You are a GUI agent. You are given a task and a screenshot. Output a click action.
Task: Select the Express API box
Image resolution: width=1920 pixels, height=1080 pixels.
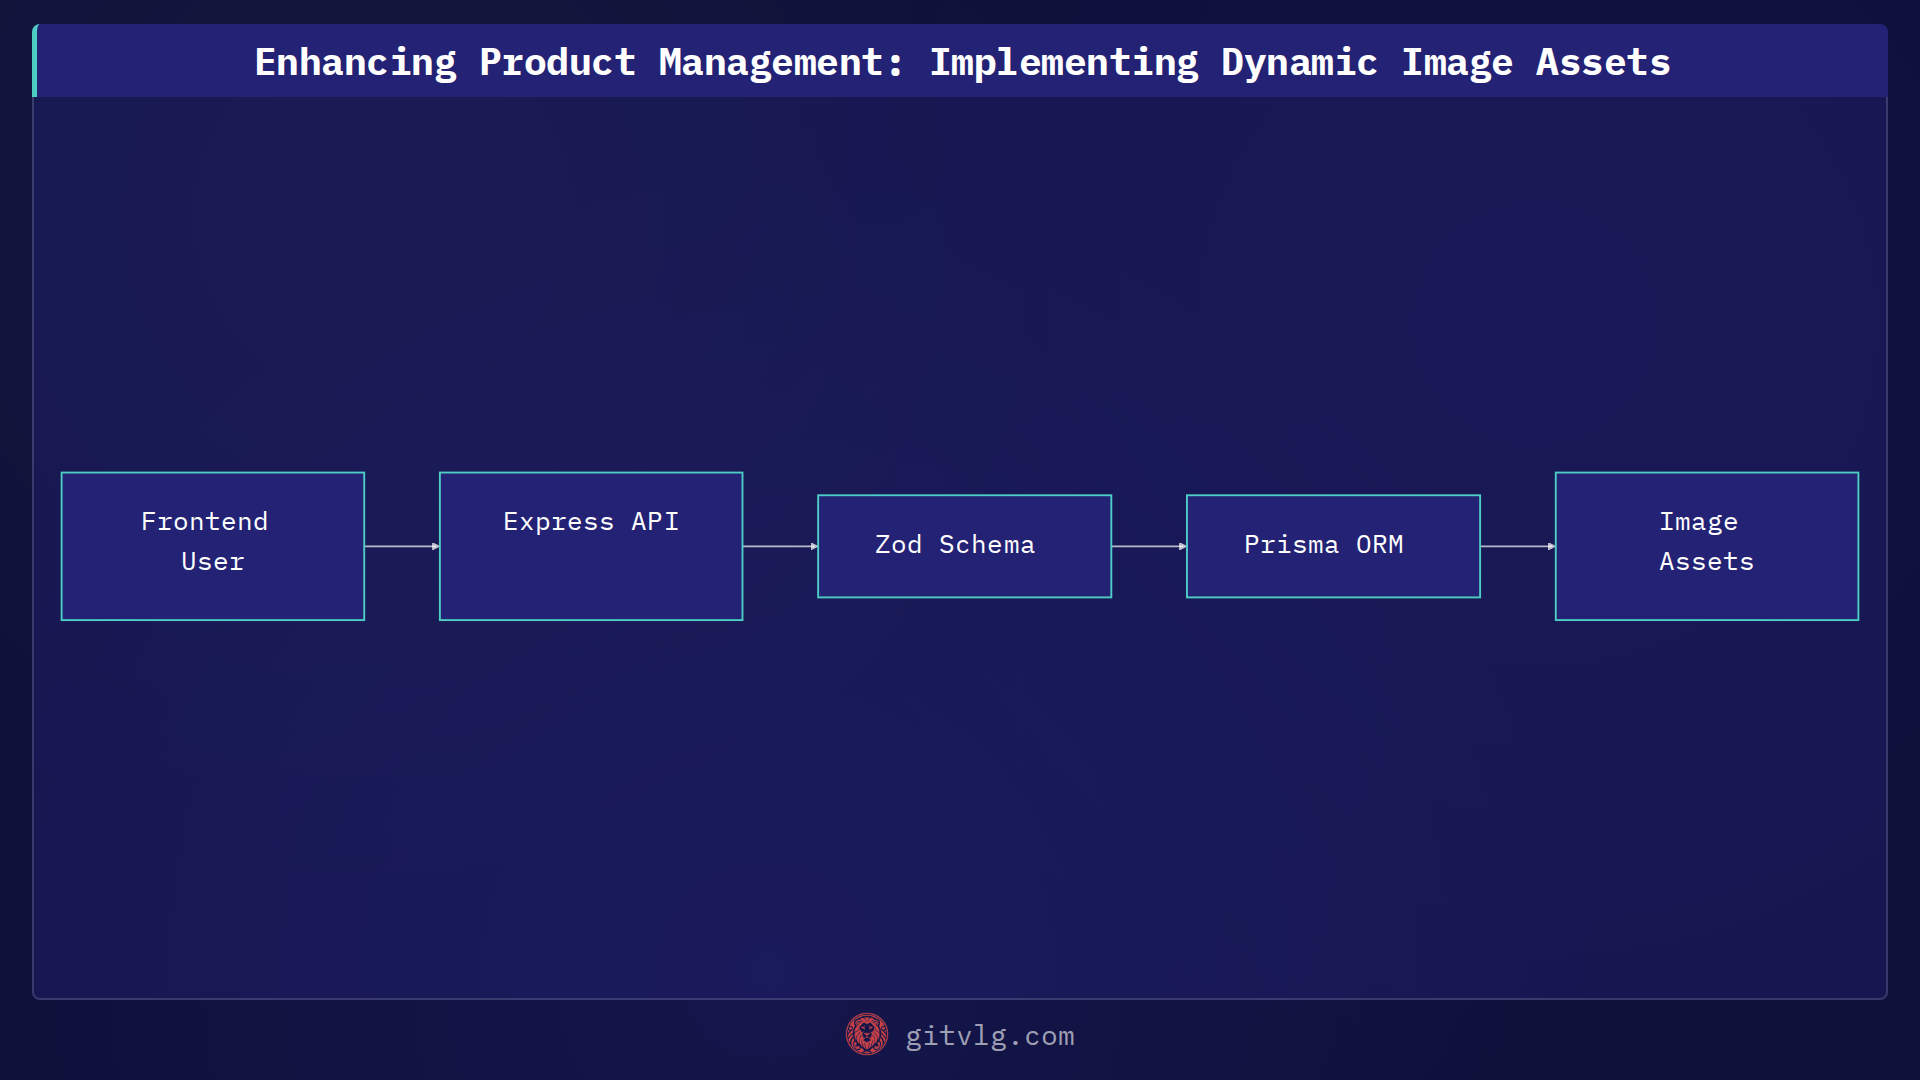click(x=591, y=546)
